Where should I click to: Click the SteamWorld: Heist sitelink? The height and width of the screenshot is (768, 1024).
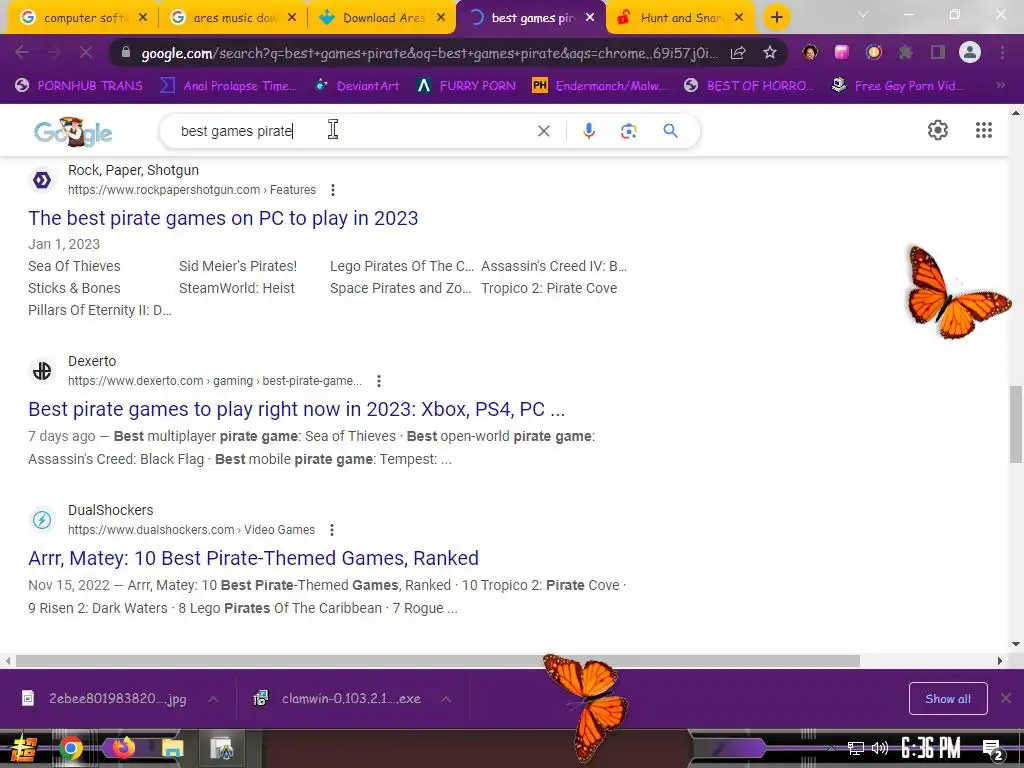pyautogui.click(x=236, y=288)
